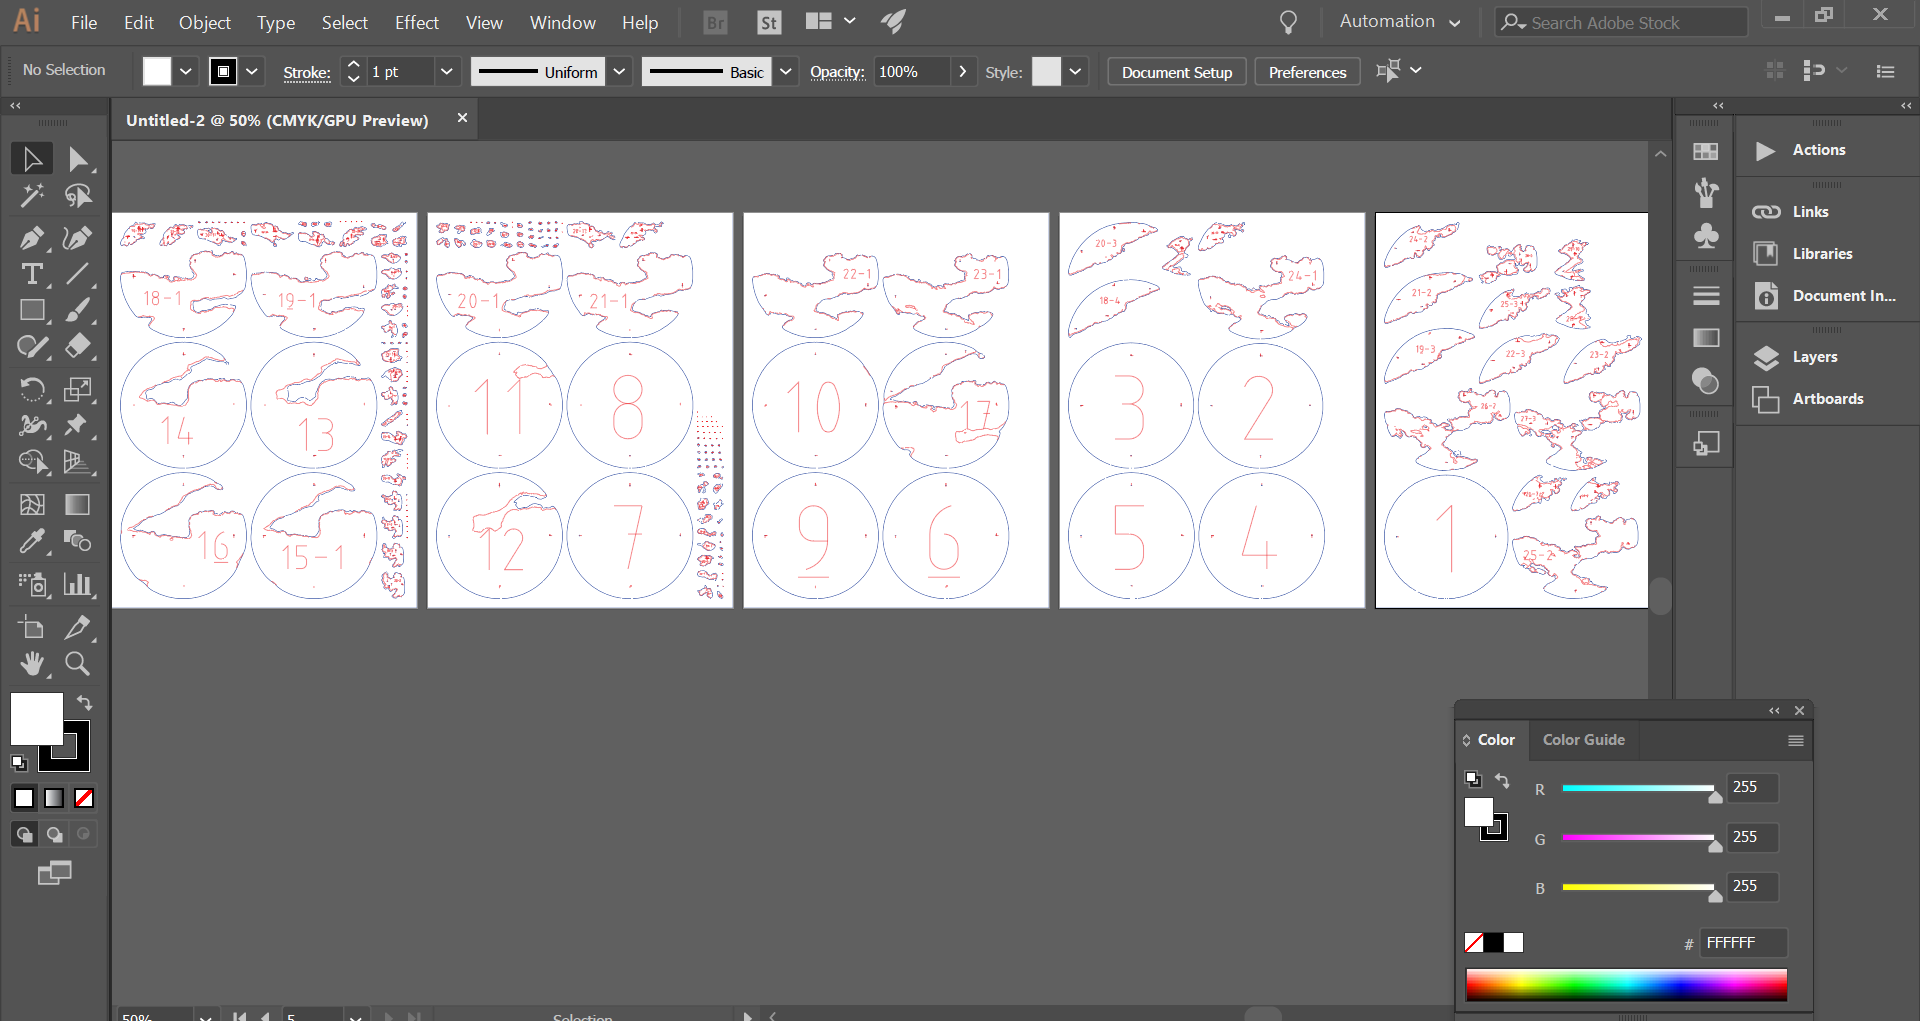The width and height of the screenshot is (1920, 1021).
Task: Select the Shape Builder tool
Action: (x=32, y=462)
